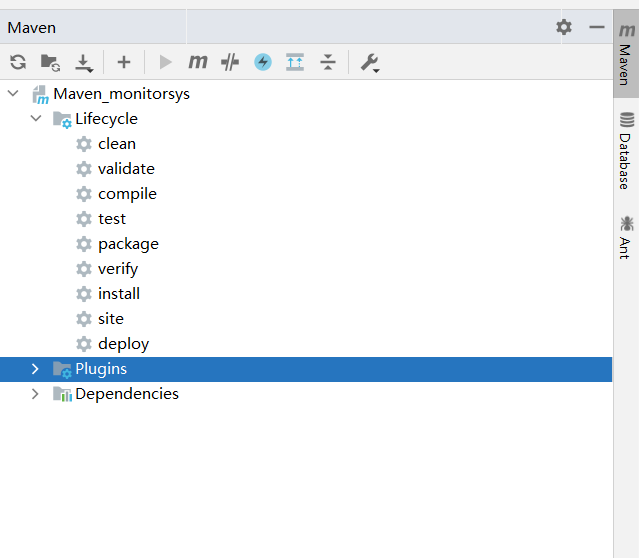Select the deploy lifecycle phase
Image resolution: width=639 pixels, height=558 pixels.
tap(123, 344)
